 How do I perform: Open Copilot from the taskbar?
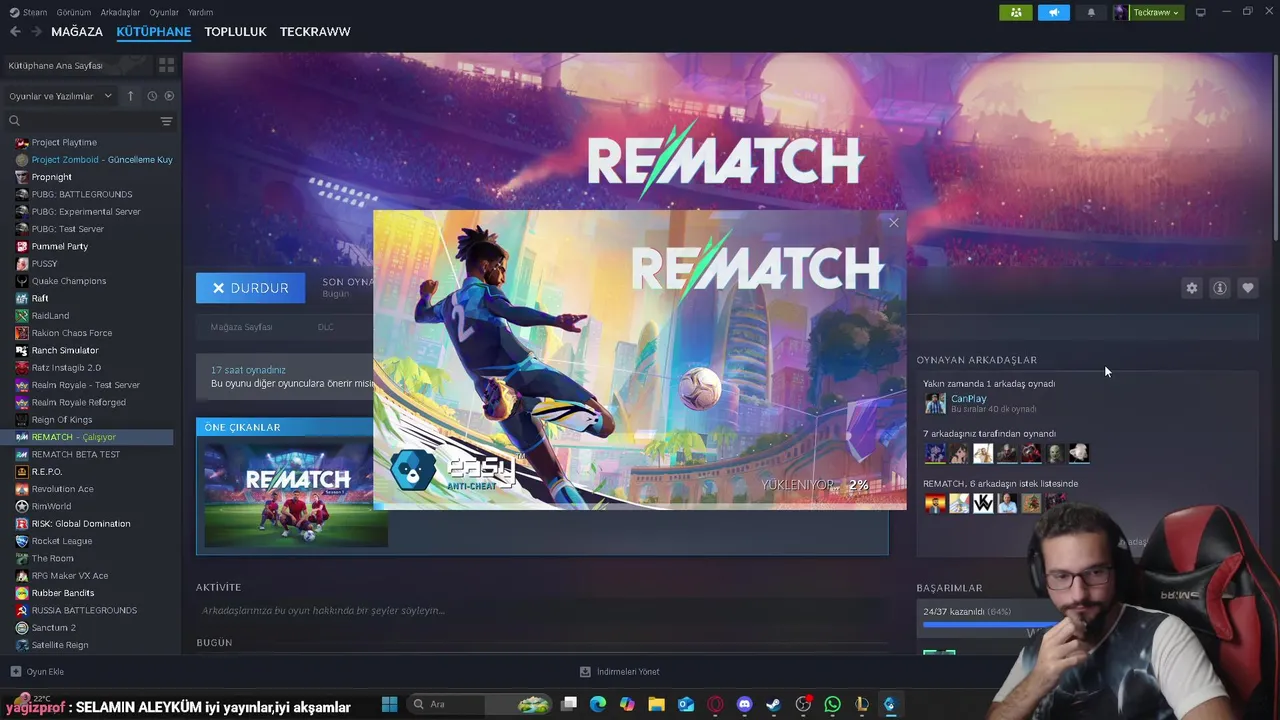[627, 704]
